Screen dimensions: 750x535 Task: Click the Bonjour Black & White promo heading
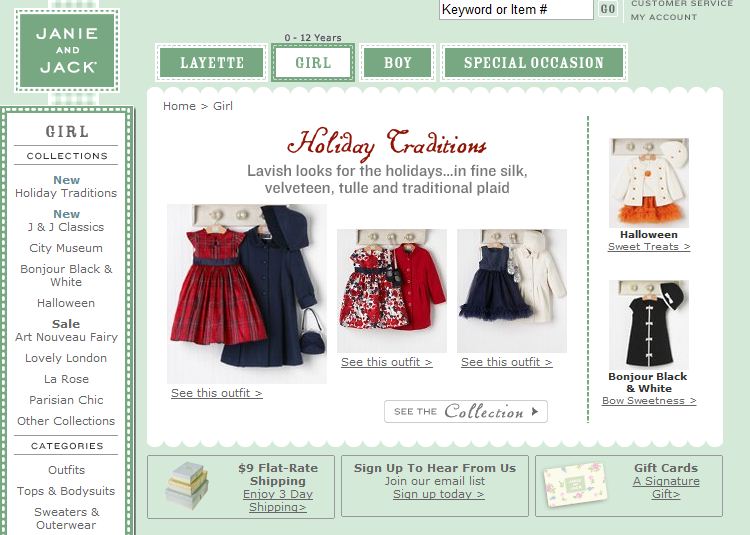(648, 382)
